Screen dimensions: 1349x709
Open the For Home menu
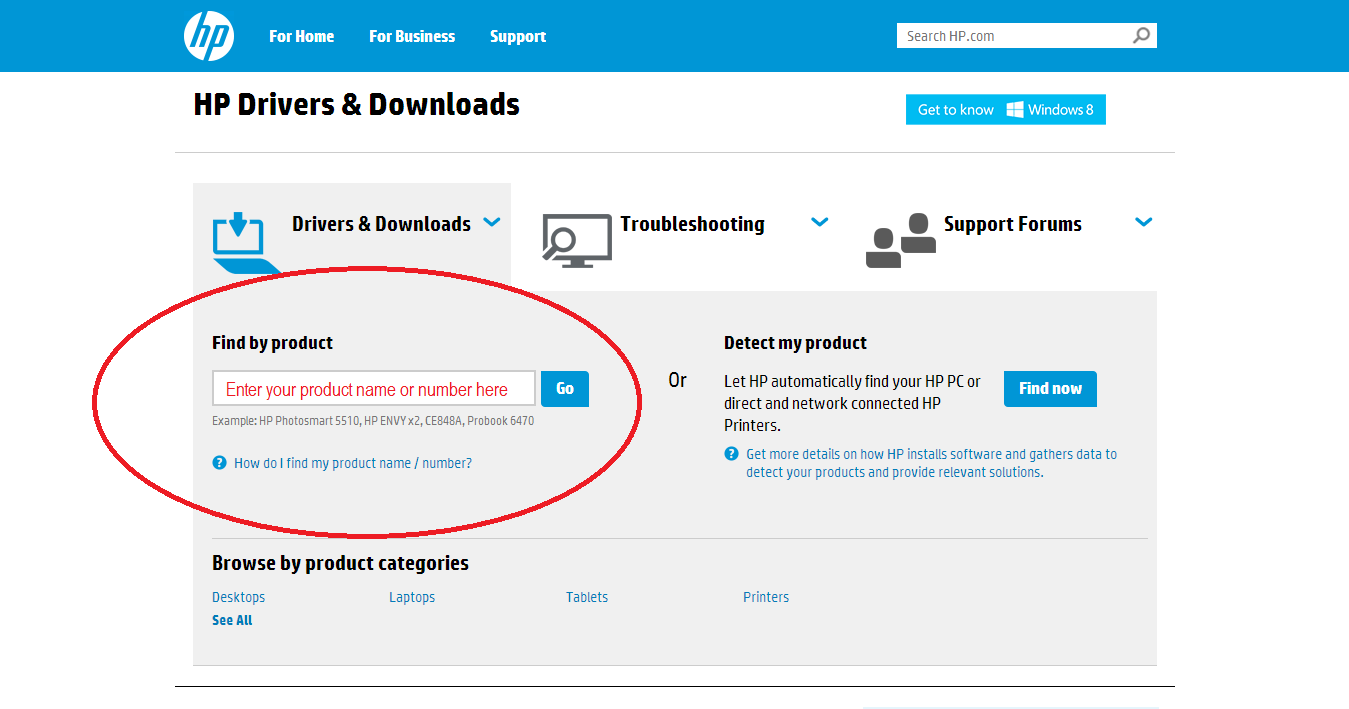(x=301, y=36)
